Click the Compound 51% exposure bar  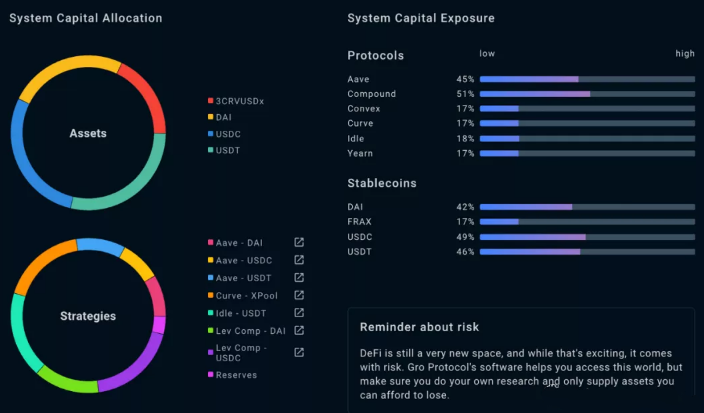(587, 94)
